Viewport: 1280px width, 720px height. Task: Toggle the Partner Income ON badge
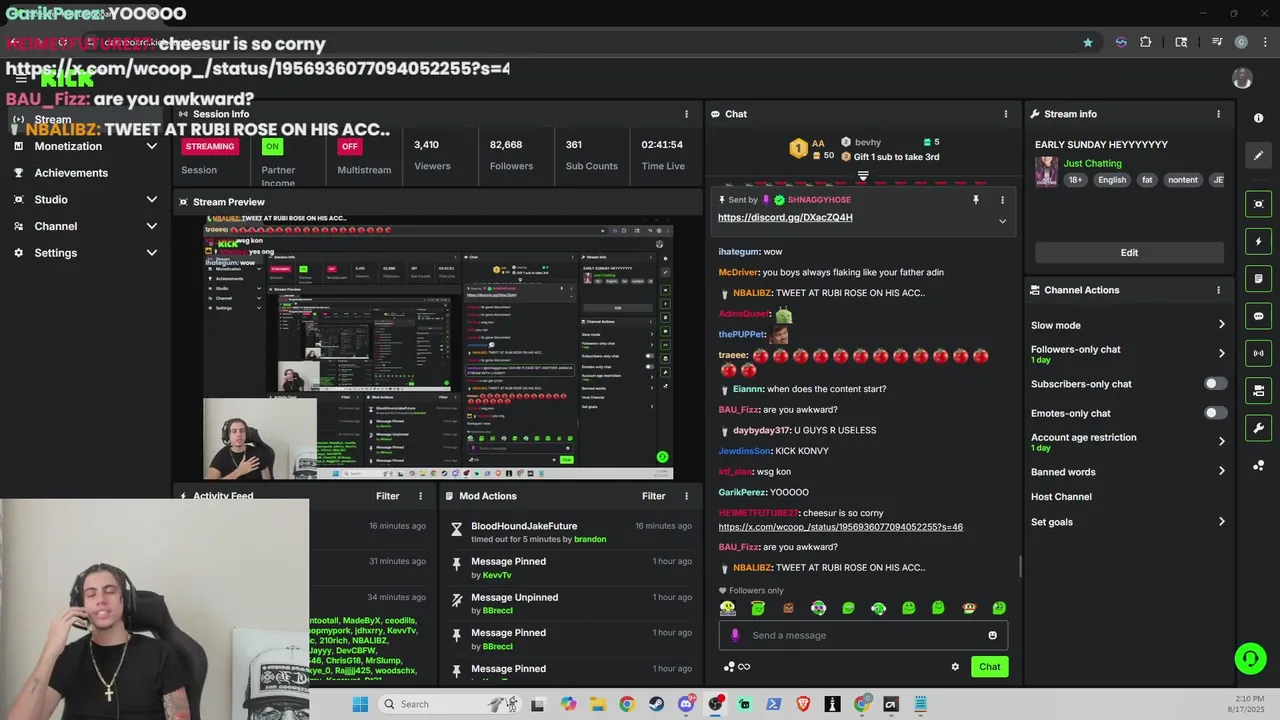(272, 146)
